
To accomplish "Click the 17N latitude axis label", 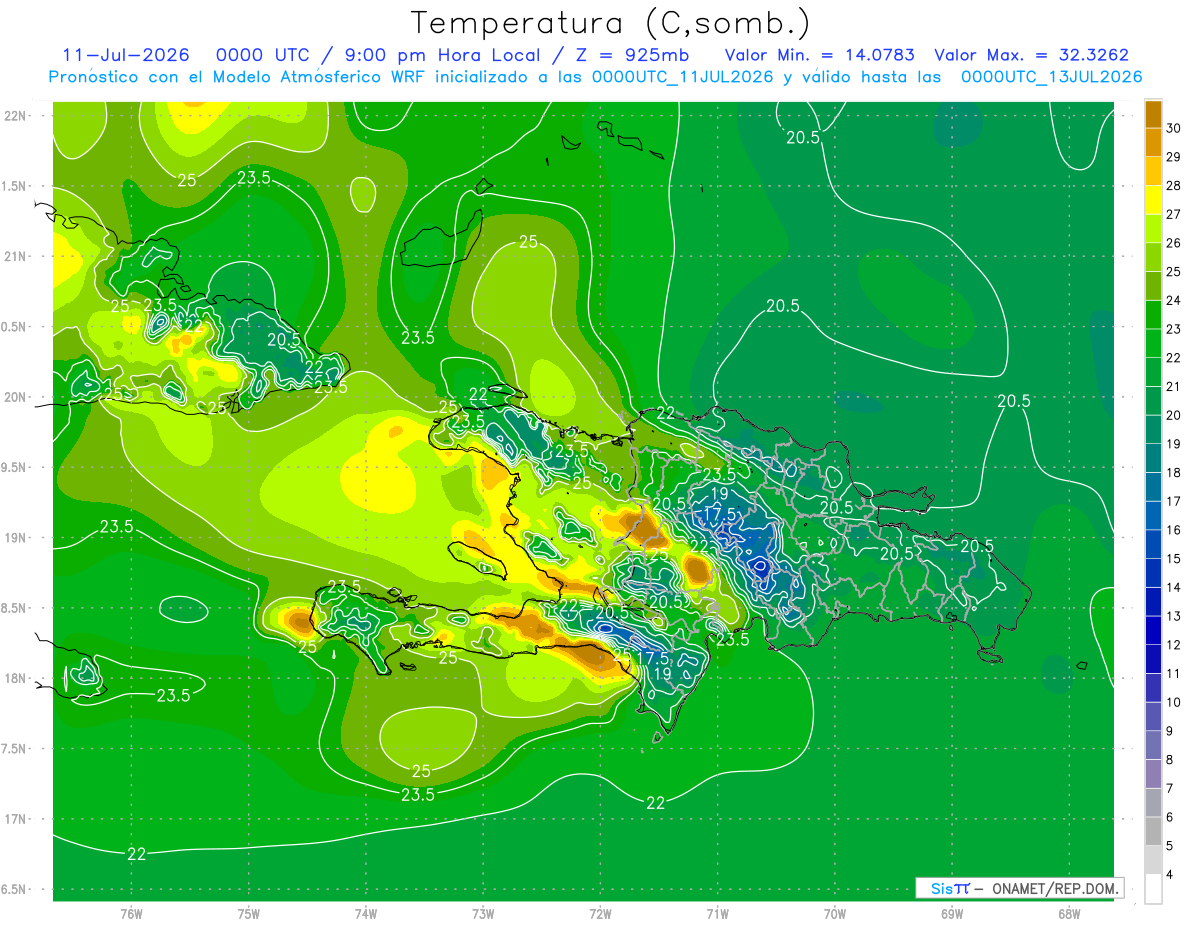I will pos(14,819).
